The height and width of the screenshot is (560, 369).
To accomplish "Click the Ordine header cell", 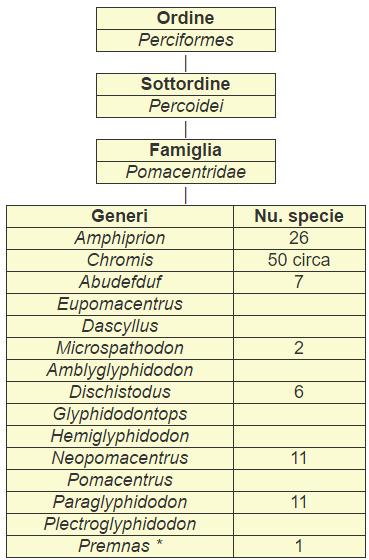I will pyautogui.click(x=186, y=19).
